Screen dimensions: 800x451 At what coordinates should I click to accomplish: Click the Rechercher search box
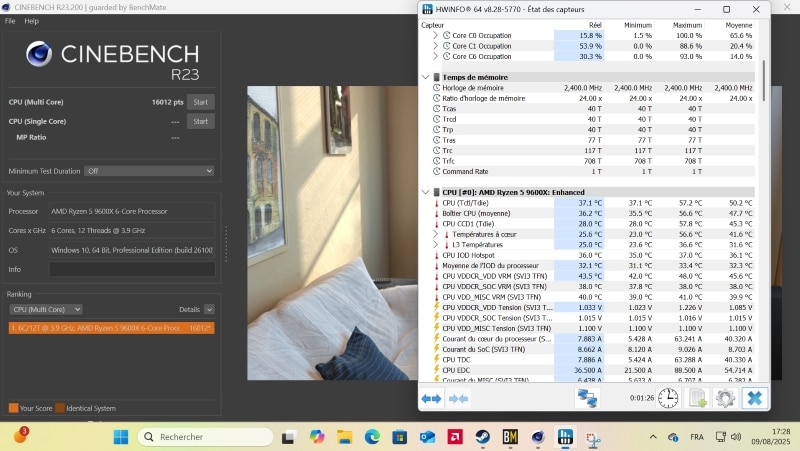tap(206, 437)
